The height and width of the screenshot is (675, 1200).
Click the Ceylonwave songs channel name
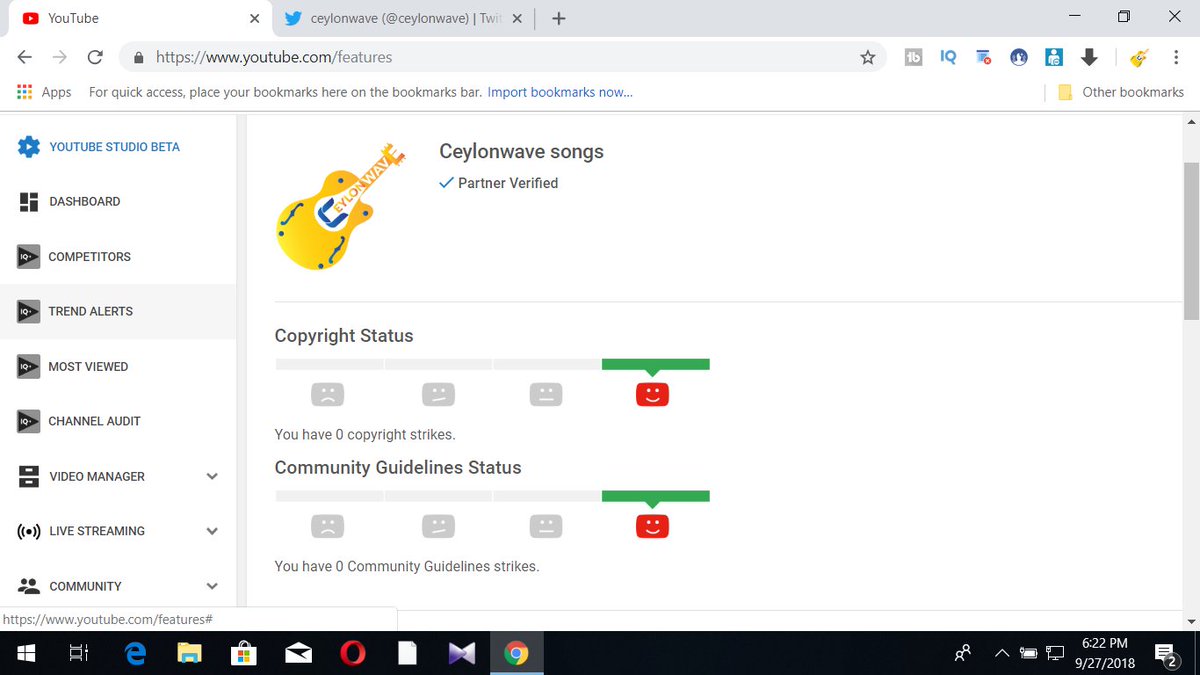pyautogui.click(x=522, y=152)
